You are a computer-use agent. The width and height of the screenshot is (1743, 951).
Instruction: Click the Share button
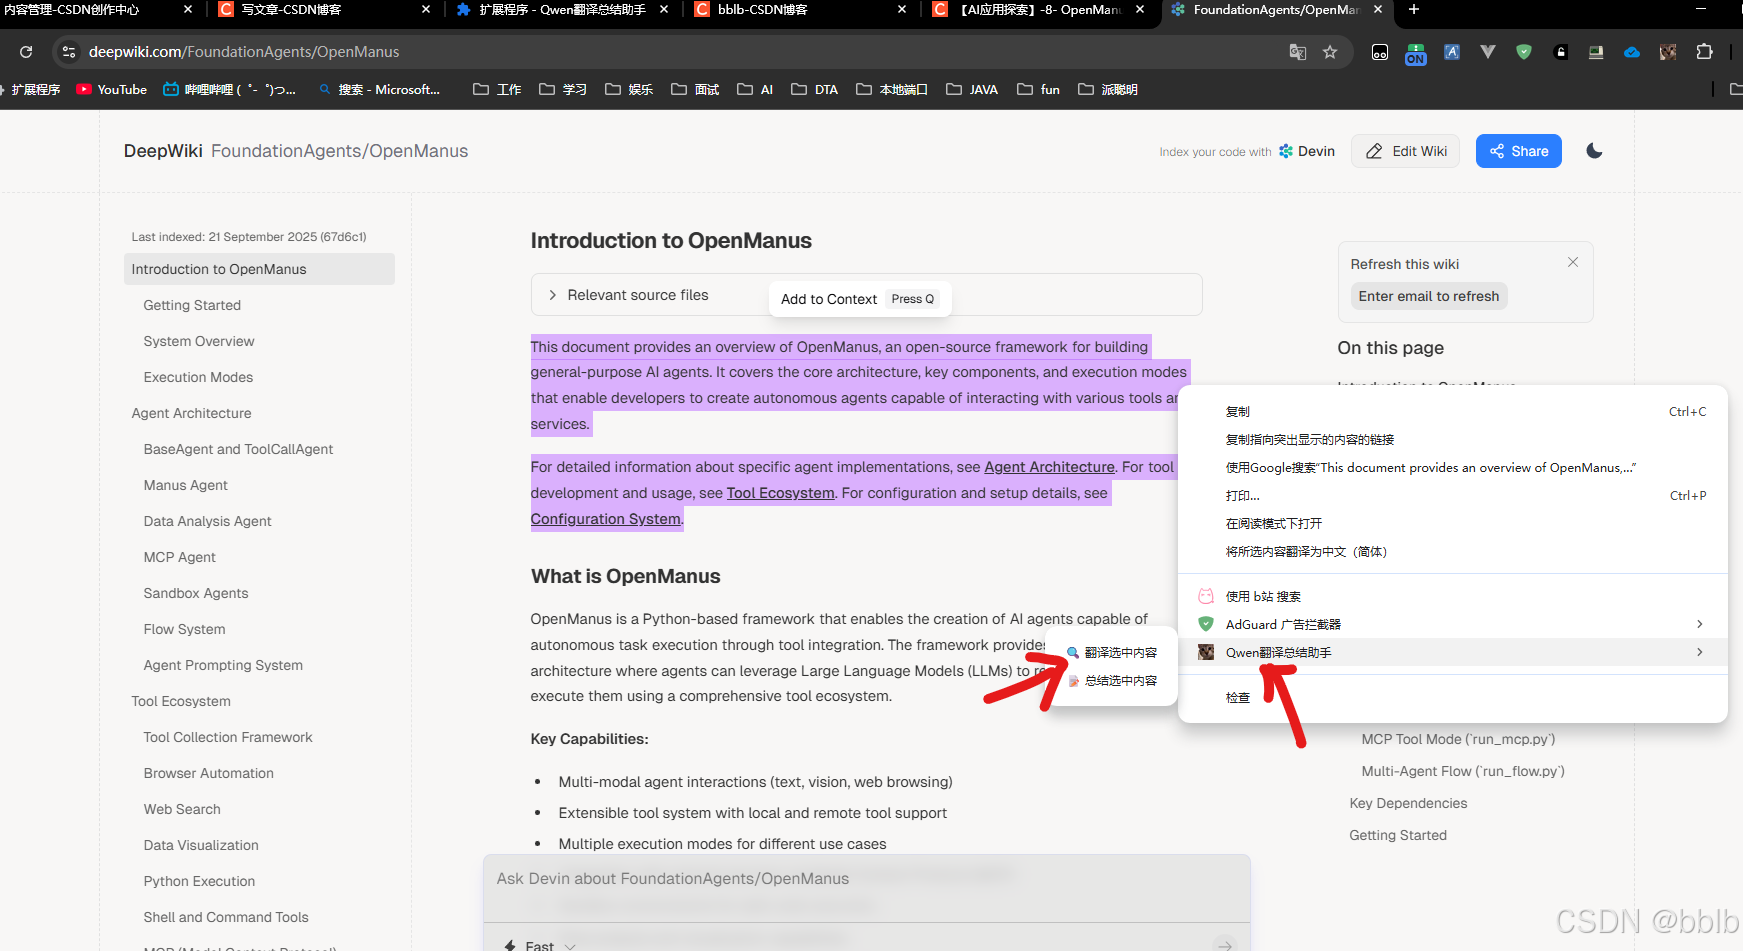(1518, 151)
